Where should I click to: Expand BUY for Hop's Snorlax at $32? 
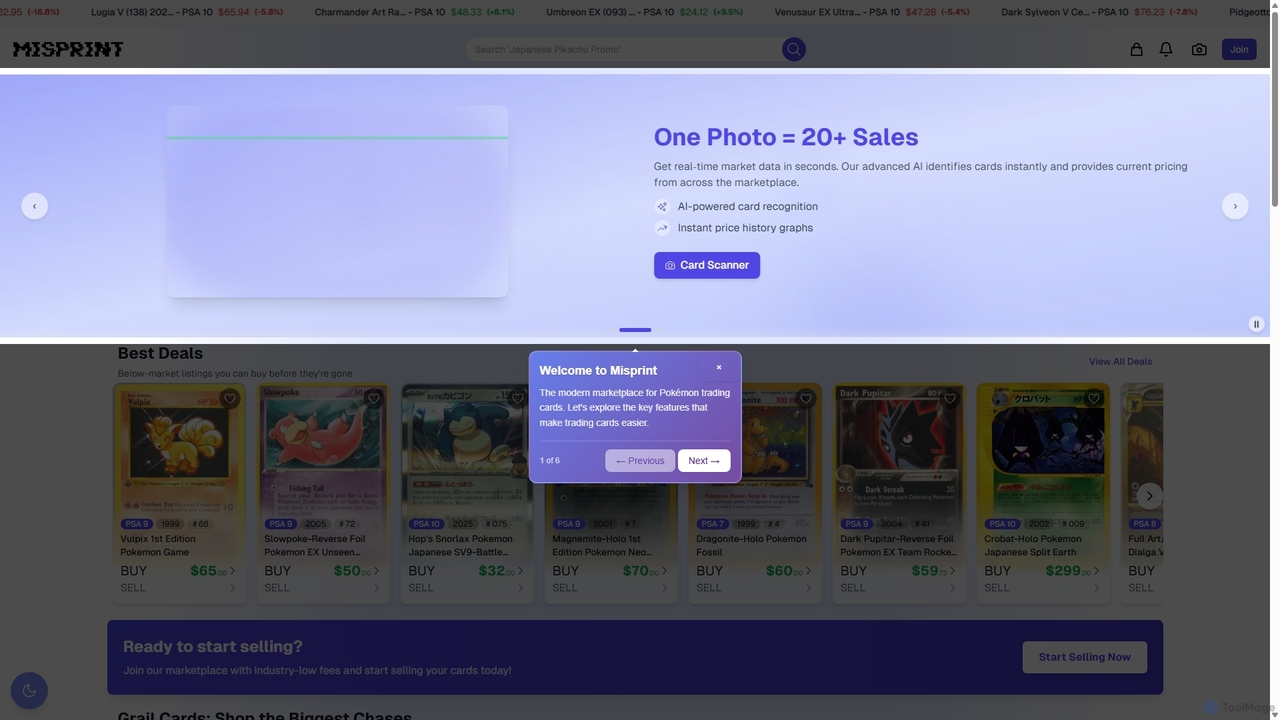point(466,571)
